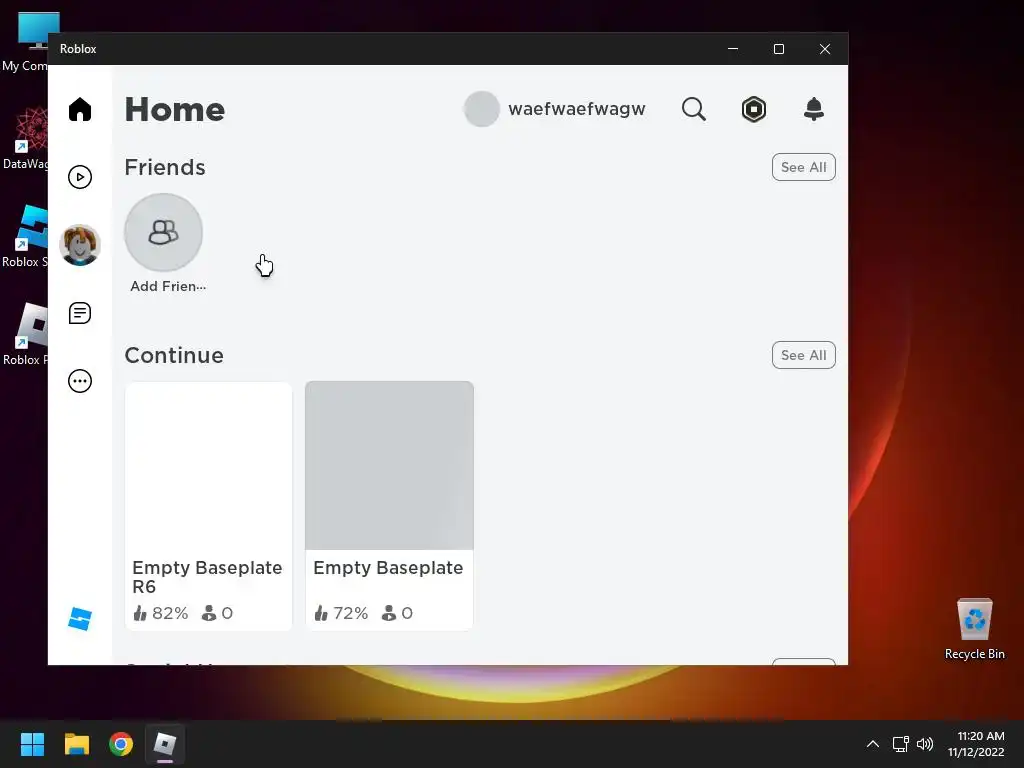Screen dimensions: 1024x768
Task: Close the Roblox window
Action: [x=825, y=49]
